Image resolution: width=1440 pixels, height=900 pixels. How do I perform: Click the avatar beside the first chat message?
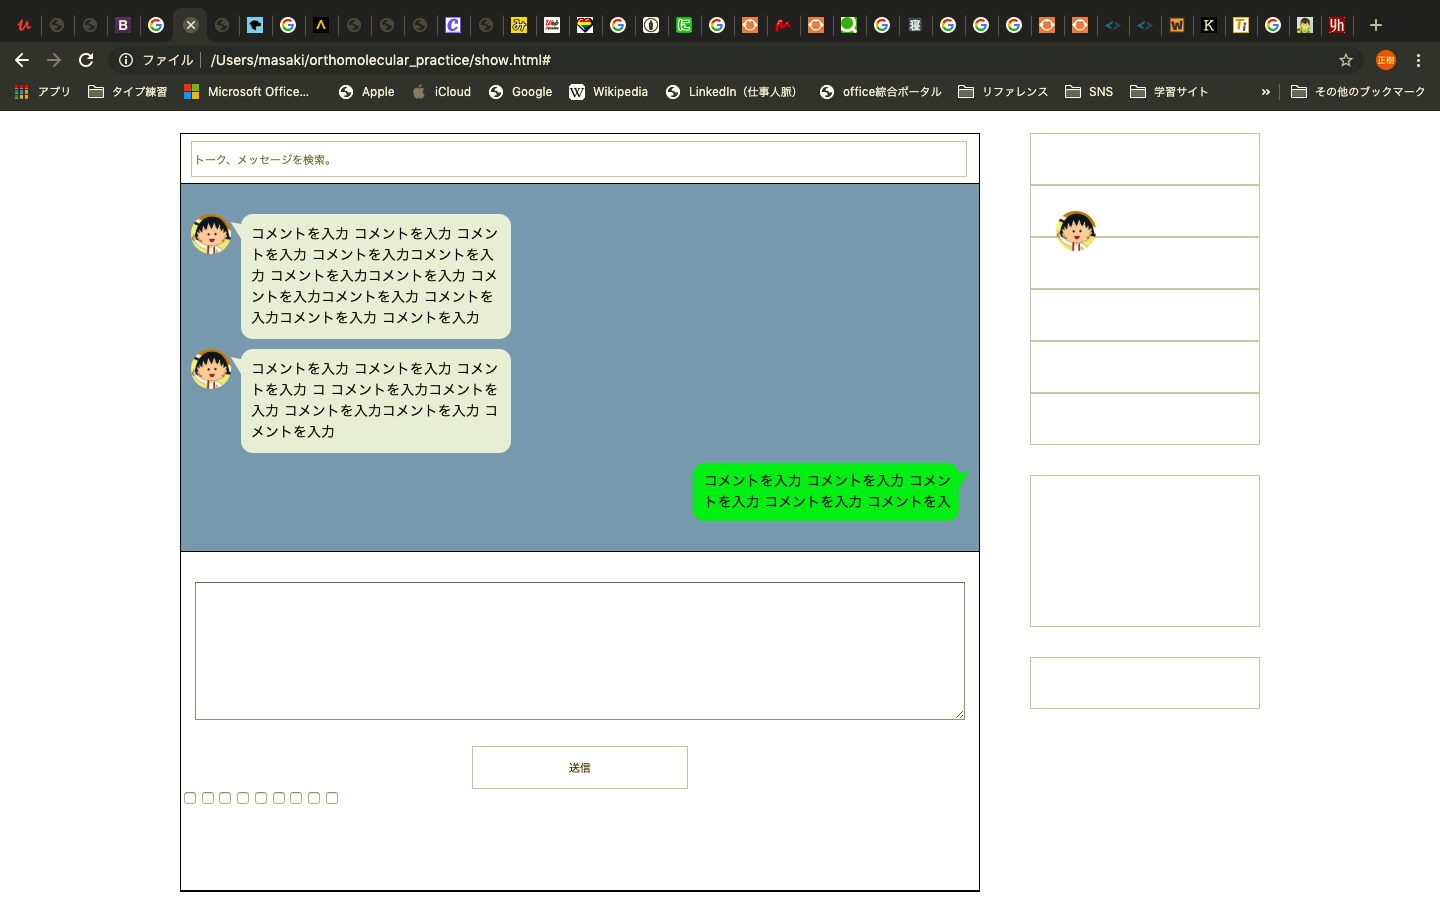point(211,234)
